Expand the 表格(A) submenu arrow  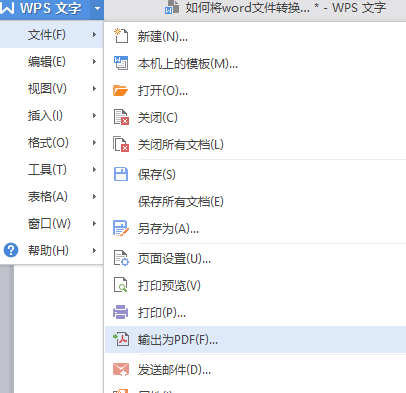pos(94,196)
